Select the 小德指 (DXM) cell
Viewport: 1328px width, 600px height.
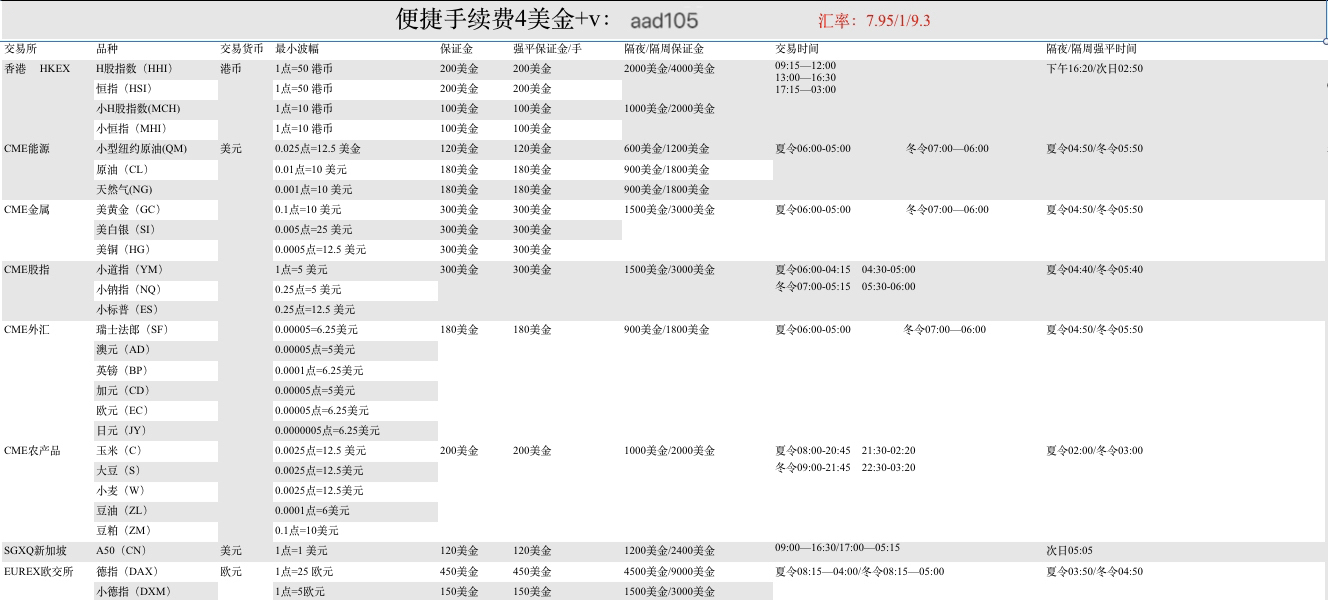click(x=134, y=592)
